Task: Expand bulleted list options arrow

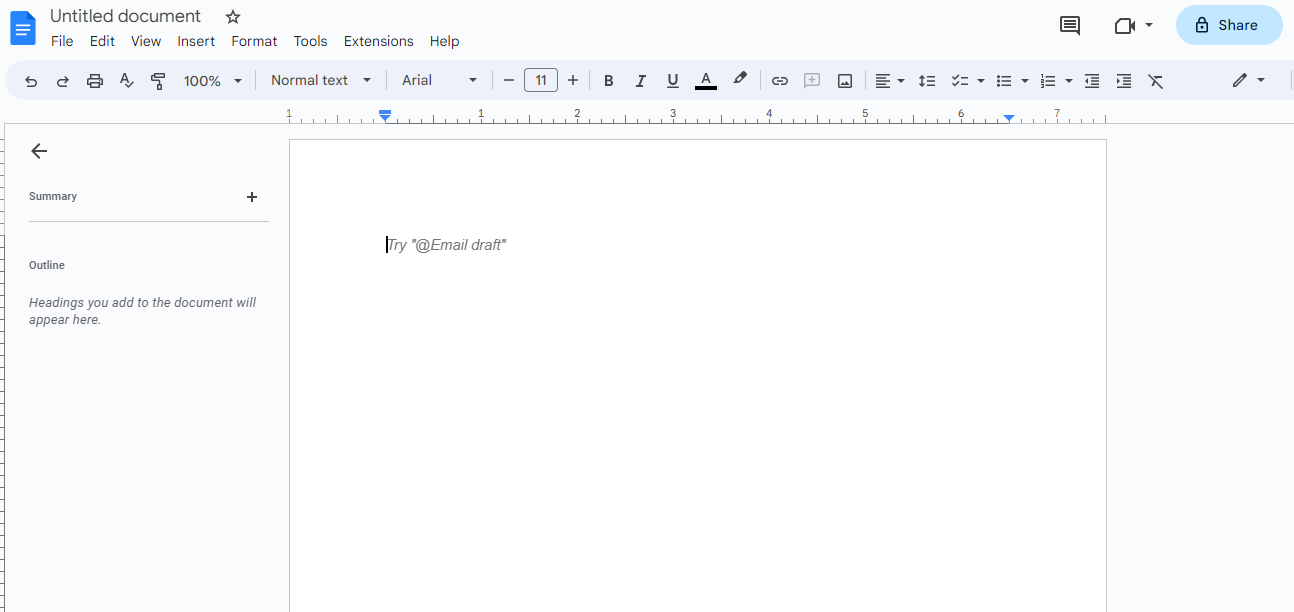Action: tap(1025, 81)
